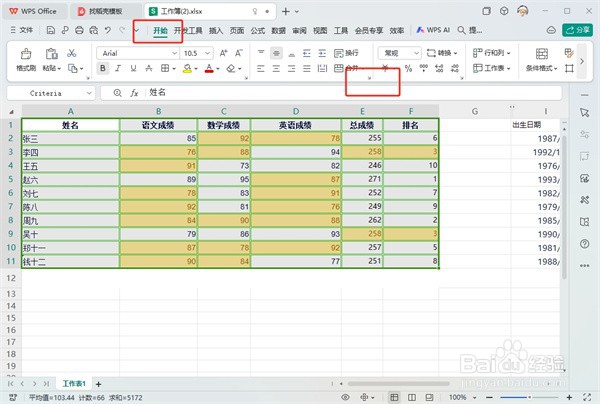This screenshot has width=600, height=404.
Task: Toggle Italic formatting button
Action: (x=118, y=68)
